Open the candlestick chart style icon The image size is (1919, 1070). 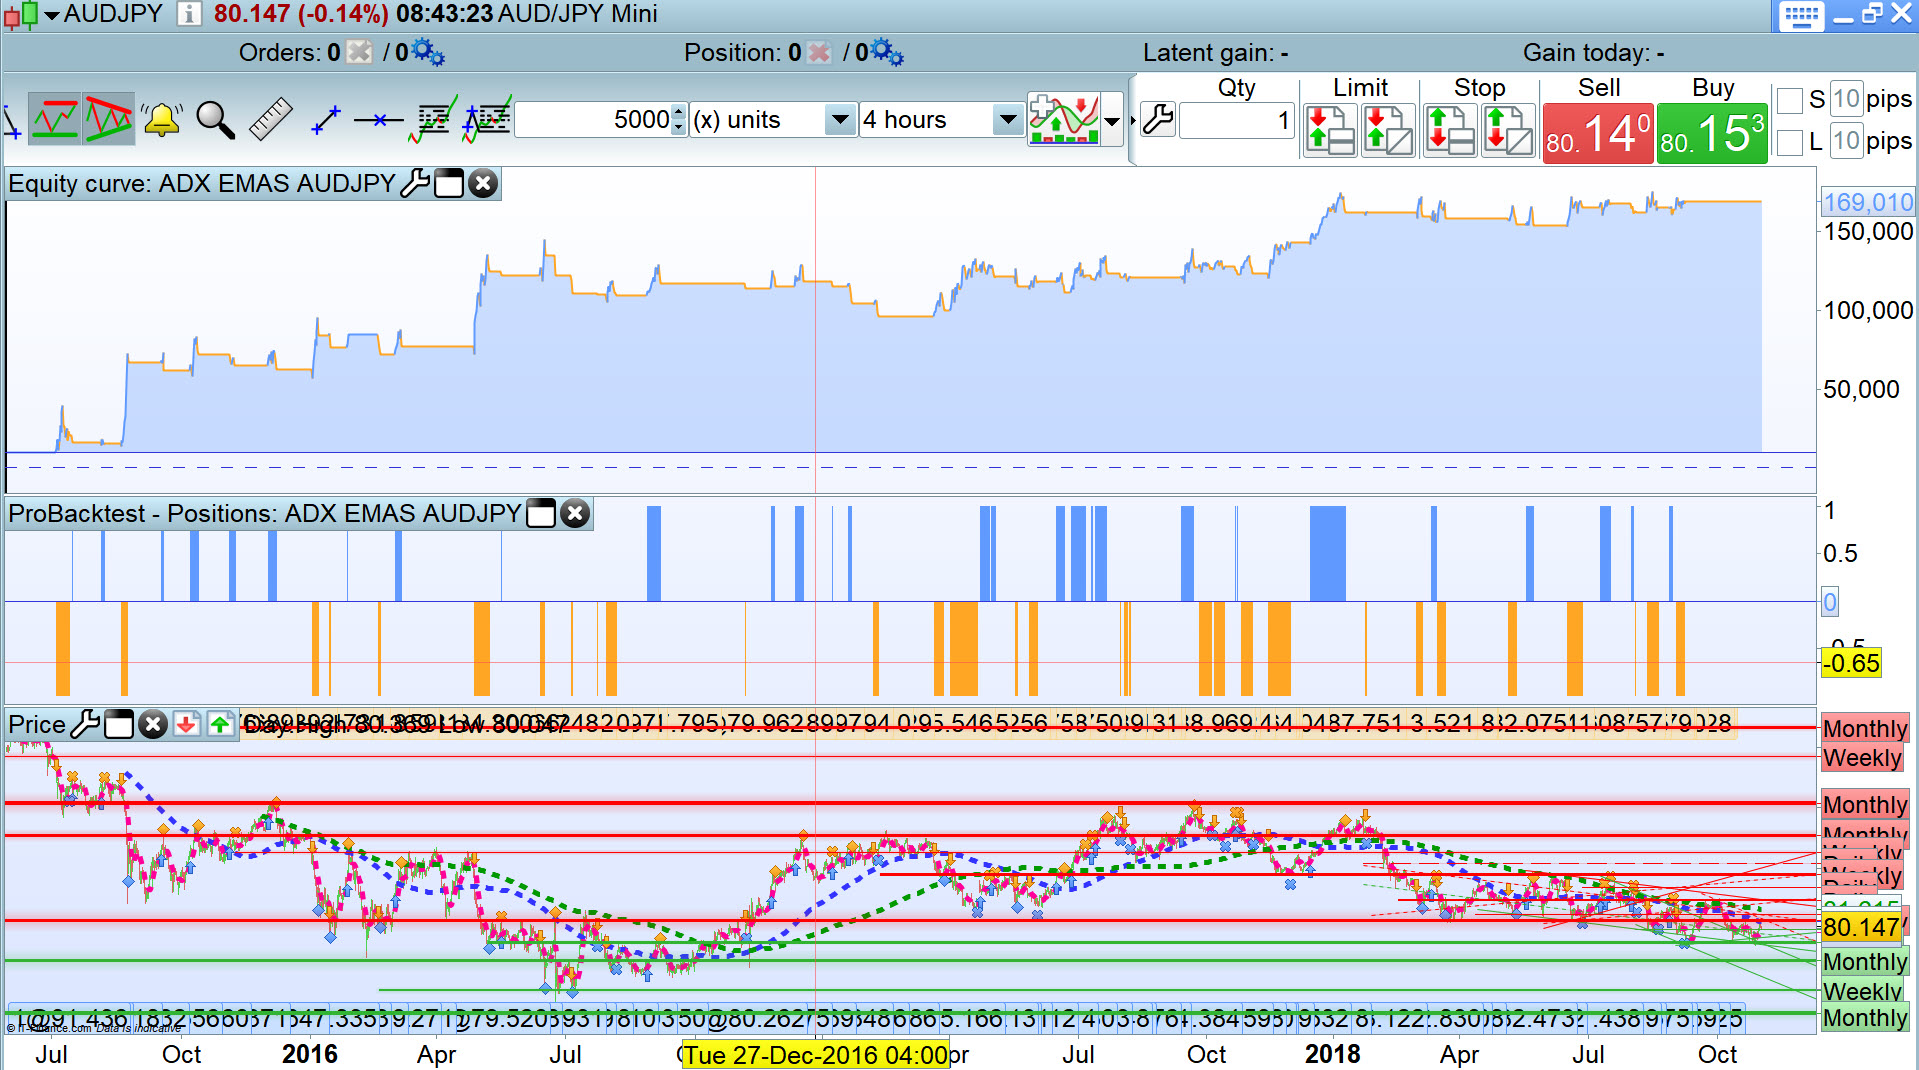coord(20,14)
